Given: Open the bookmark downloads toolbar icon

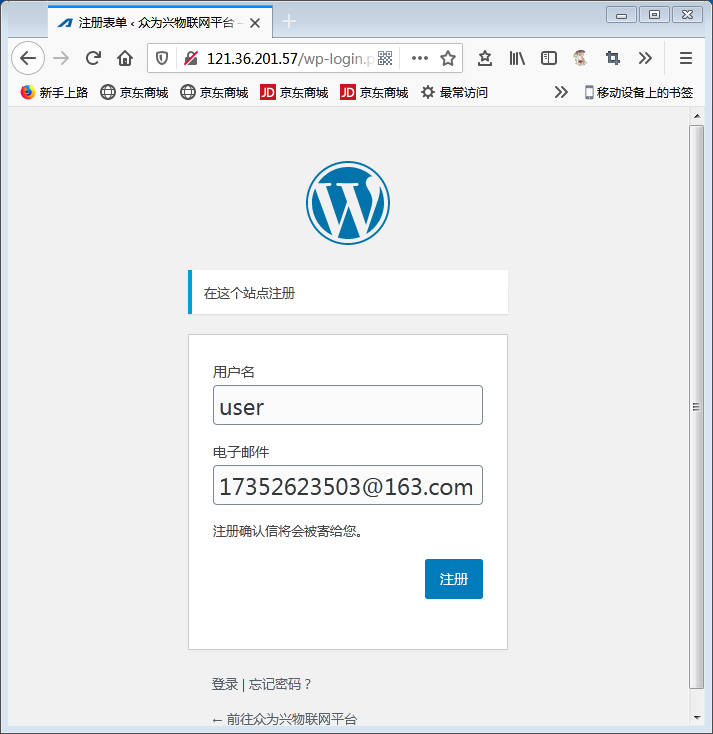Looking at the screenshot, I should tap(485, 58).
